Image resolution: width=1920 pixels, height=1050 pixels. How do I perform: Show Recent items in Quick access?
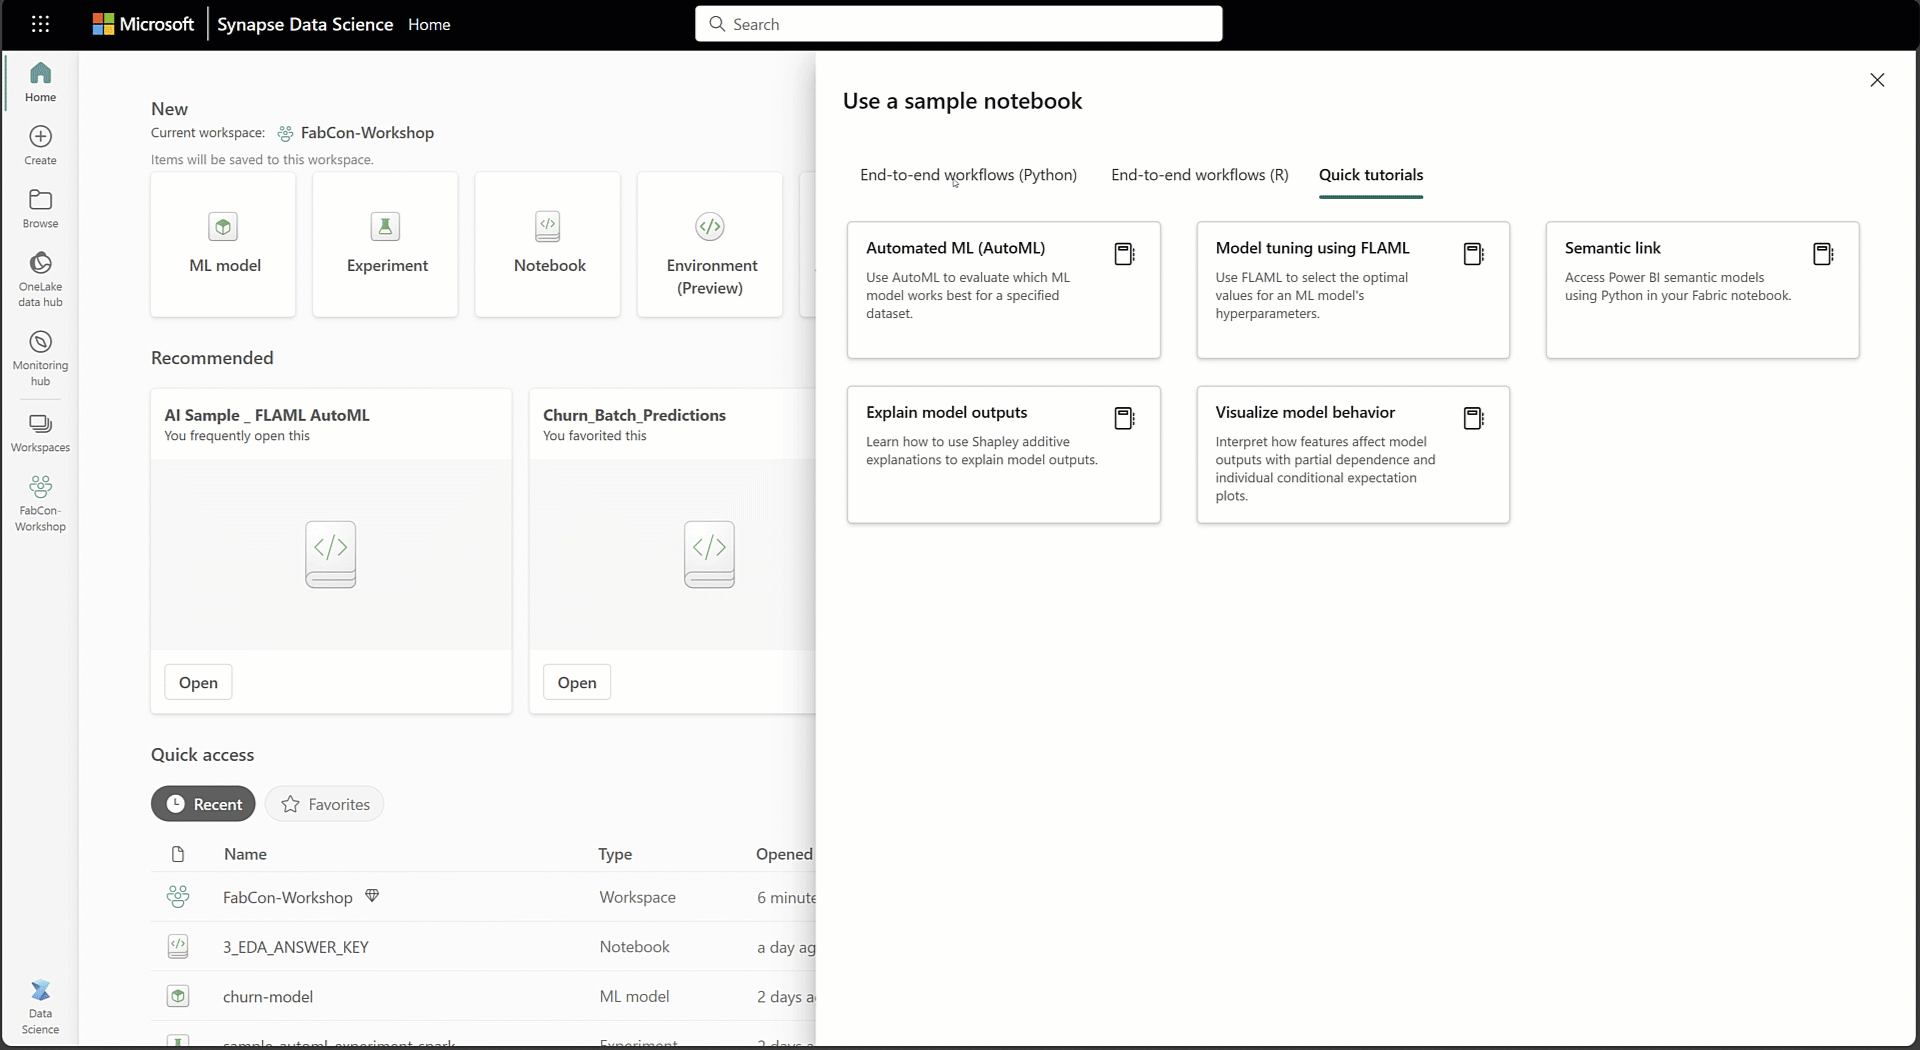point(204,804)
